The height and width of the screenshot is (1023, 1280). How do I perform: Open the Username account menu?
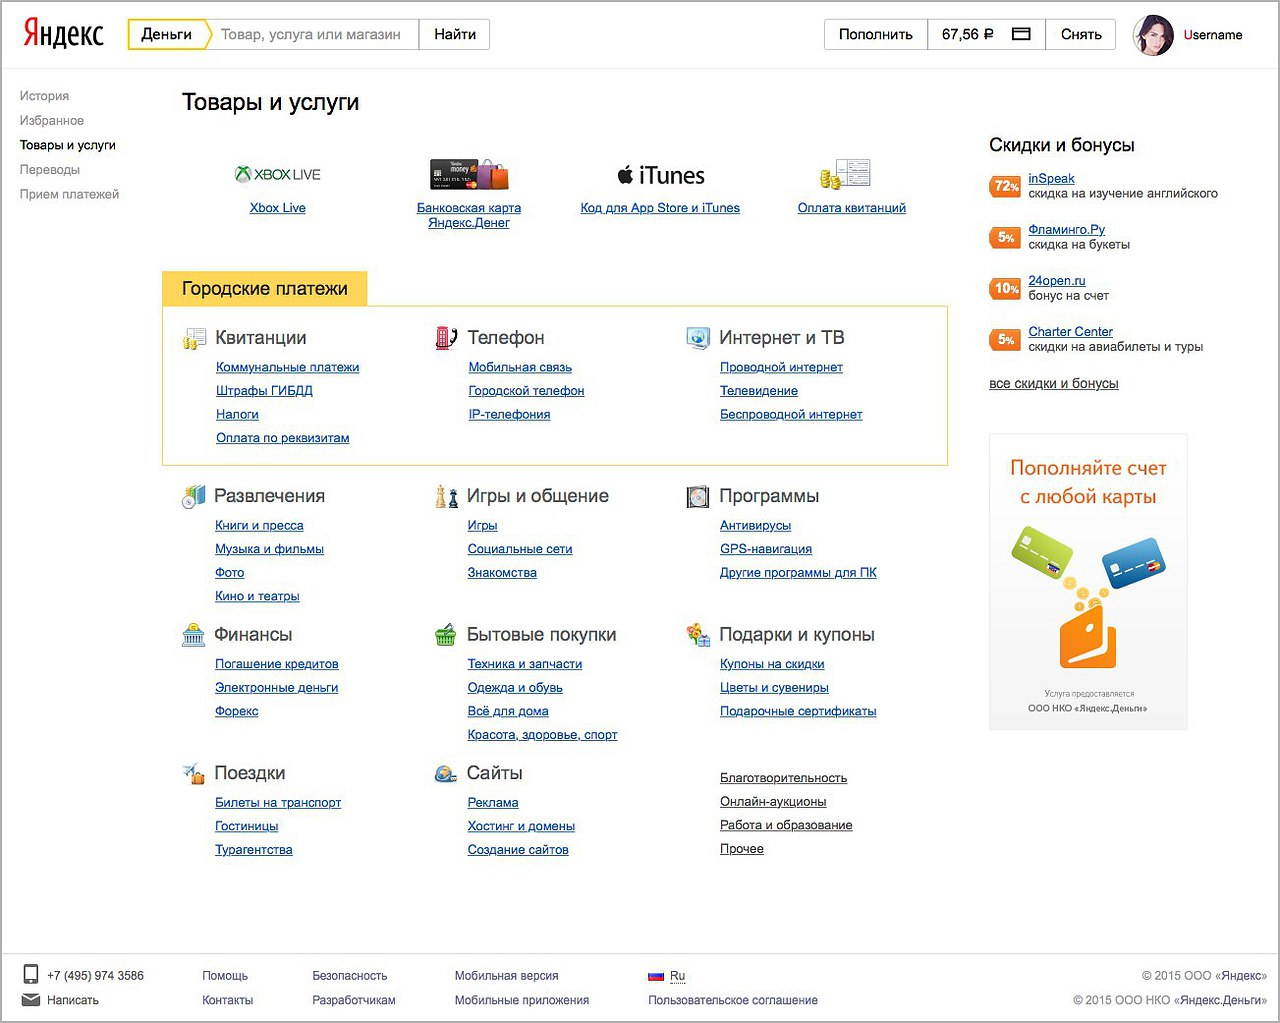click(1213, 35)
